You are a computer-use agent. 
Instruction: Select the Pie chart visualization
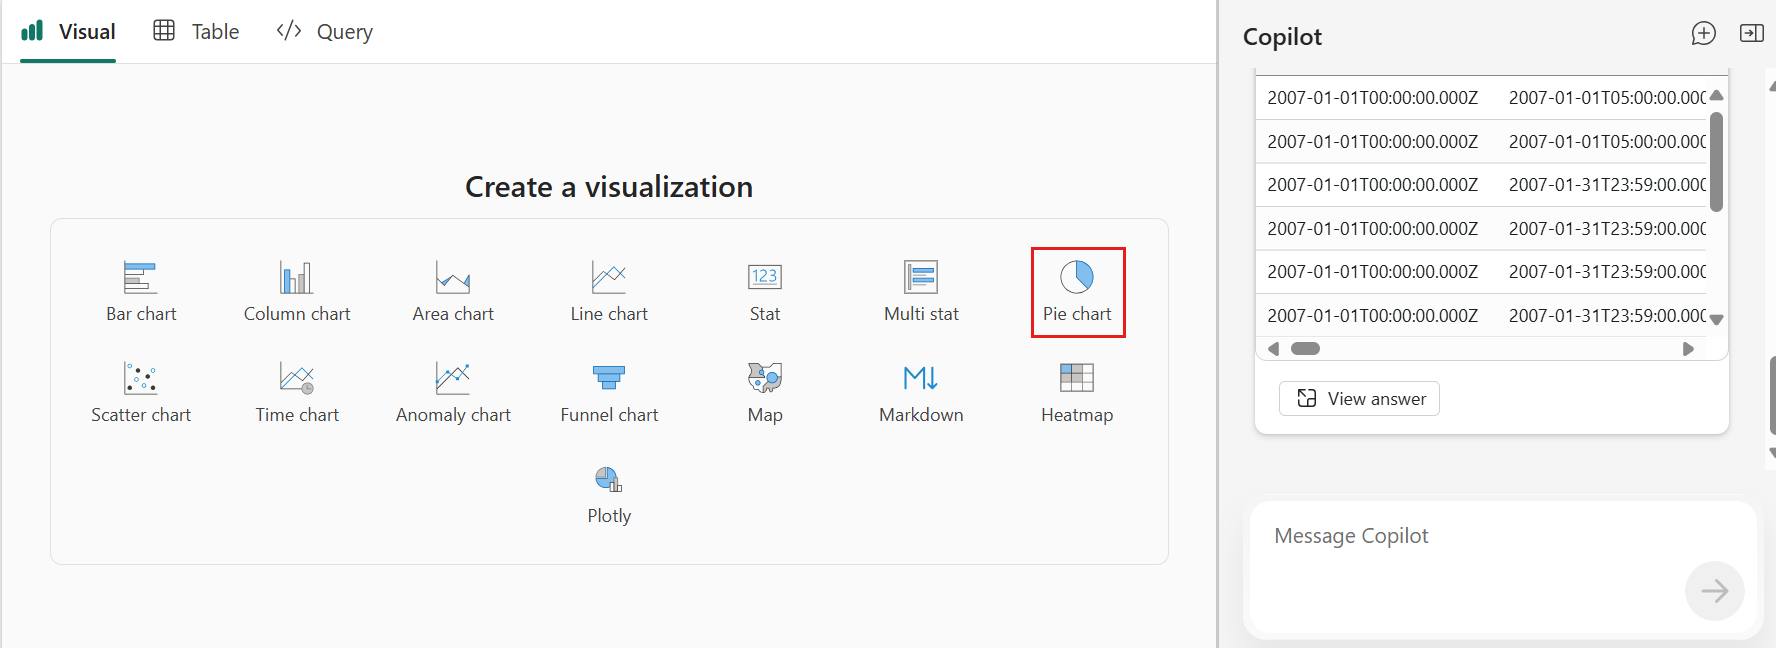[x=1077, y=292]
